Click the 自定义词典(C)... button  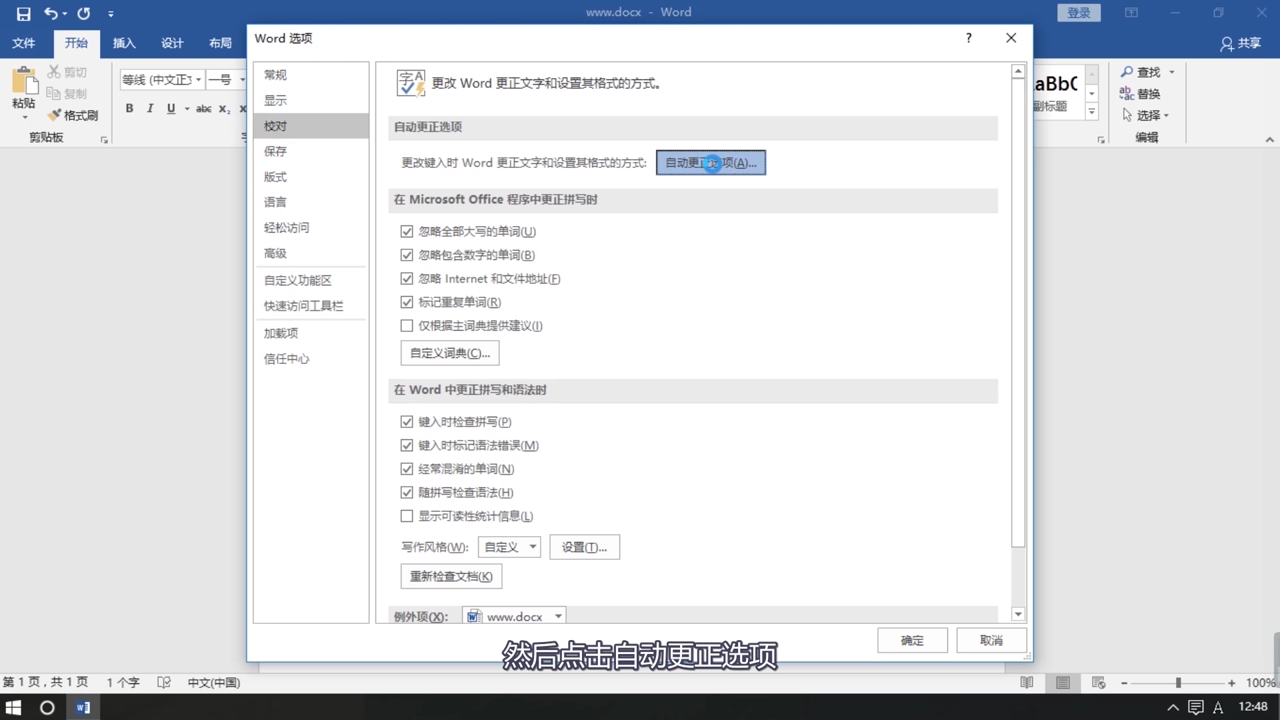(450, 353)
